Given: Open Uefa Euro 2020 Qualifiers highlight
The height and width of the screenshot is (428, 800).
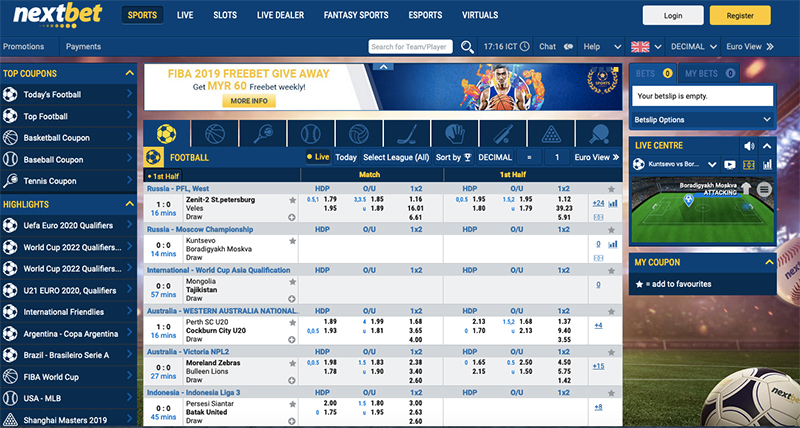Looking at the screenshot, I should pyautogui.click(x=68, y=225).
